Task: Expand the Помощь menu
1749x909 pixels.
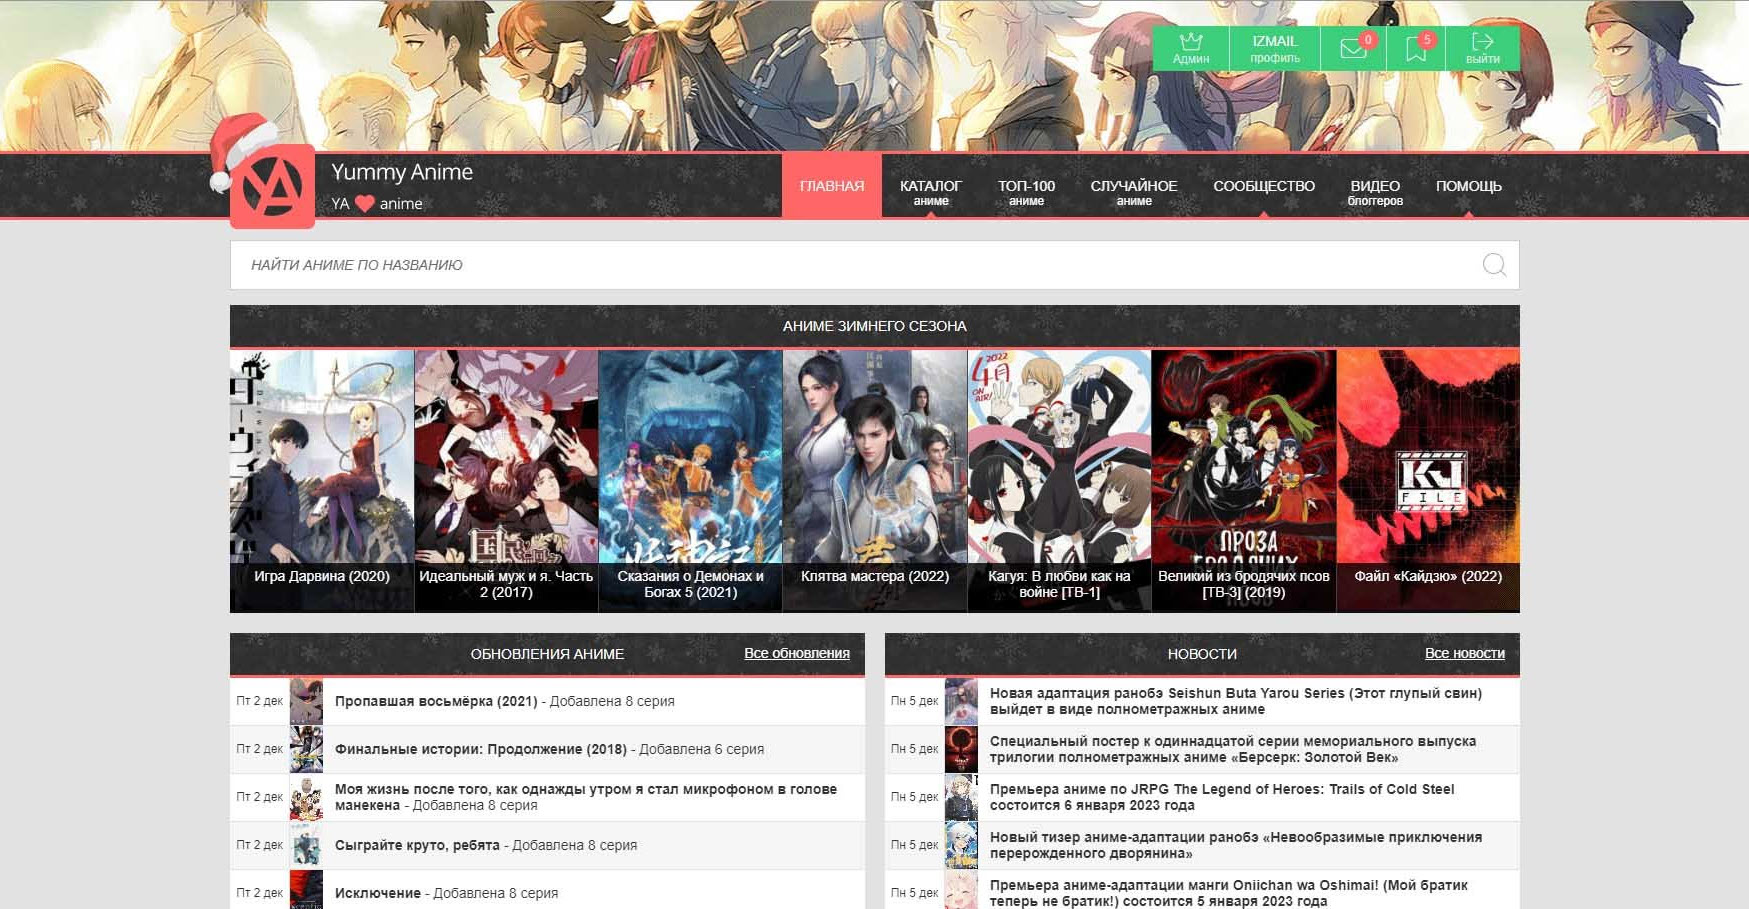Action: click(1468, 187)
